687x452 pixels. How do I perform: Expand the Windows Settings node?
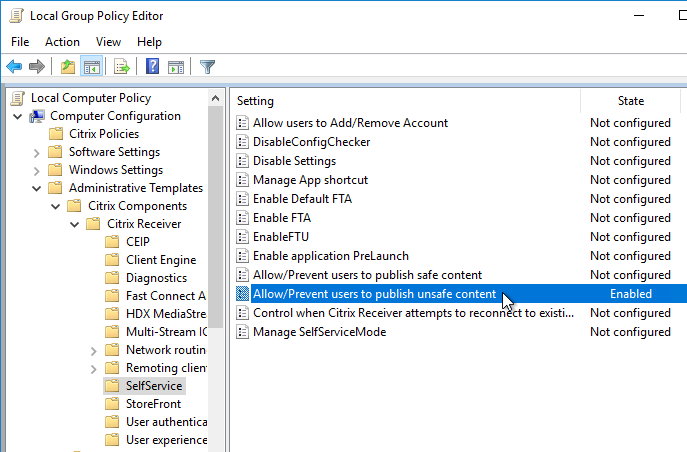(x=36, y=170)
